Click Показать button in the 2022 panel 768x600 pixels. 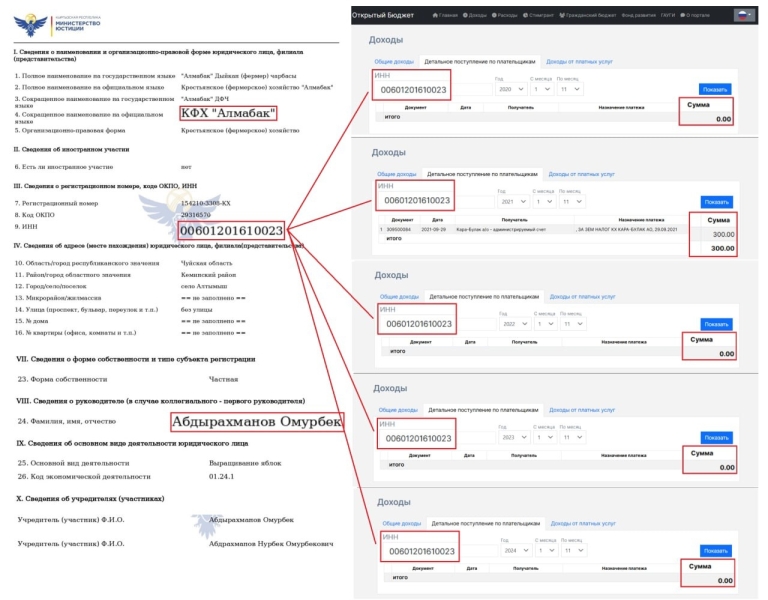point(716,324)
